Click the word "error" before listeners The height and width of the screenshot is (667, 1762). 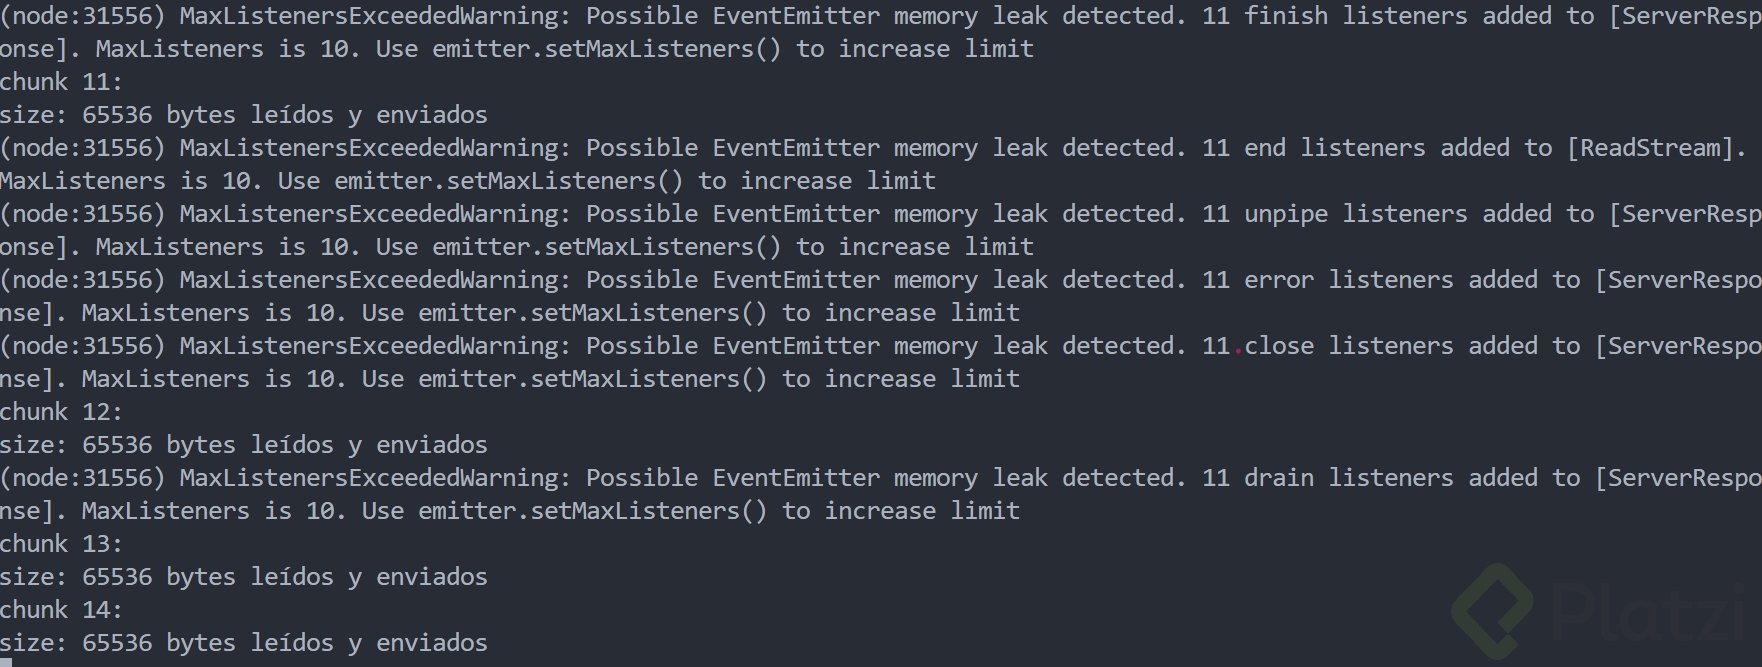point(1279,280)
